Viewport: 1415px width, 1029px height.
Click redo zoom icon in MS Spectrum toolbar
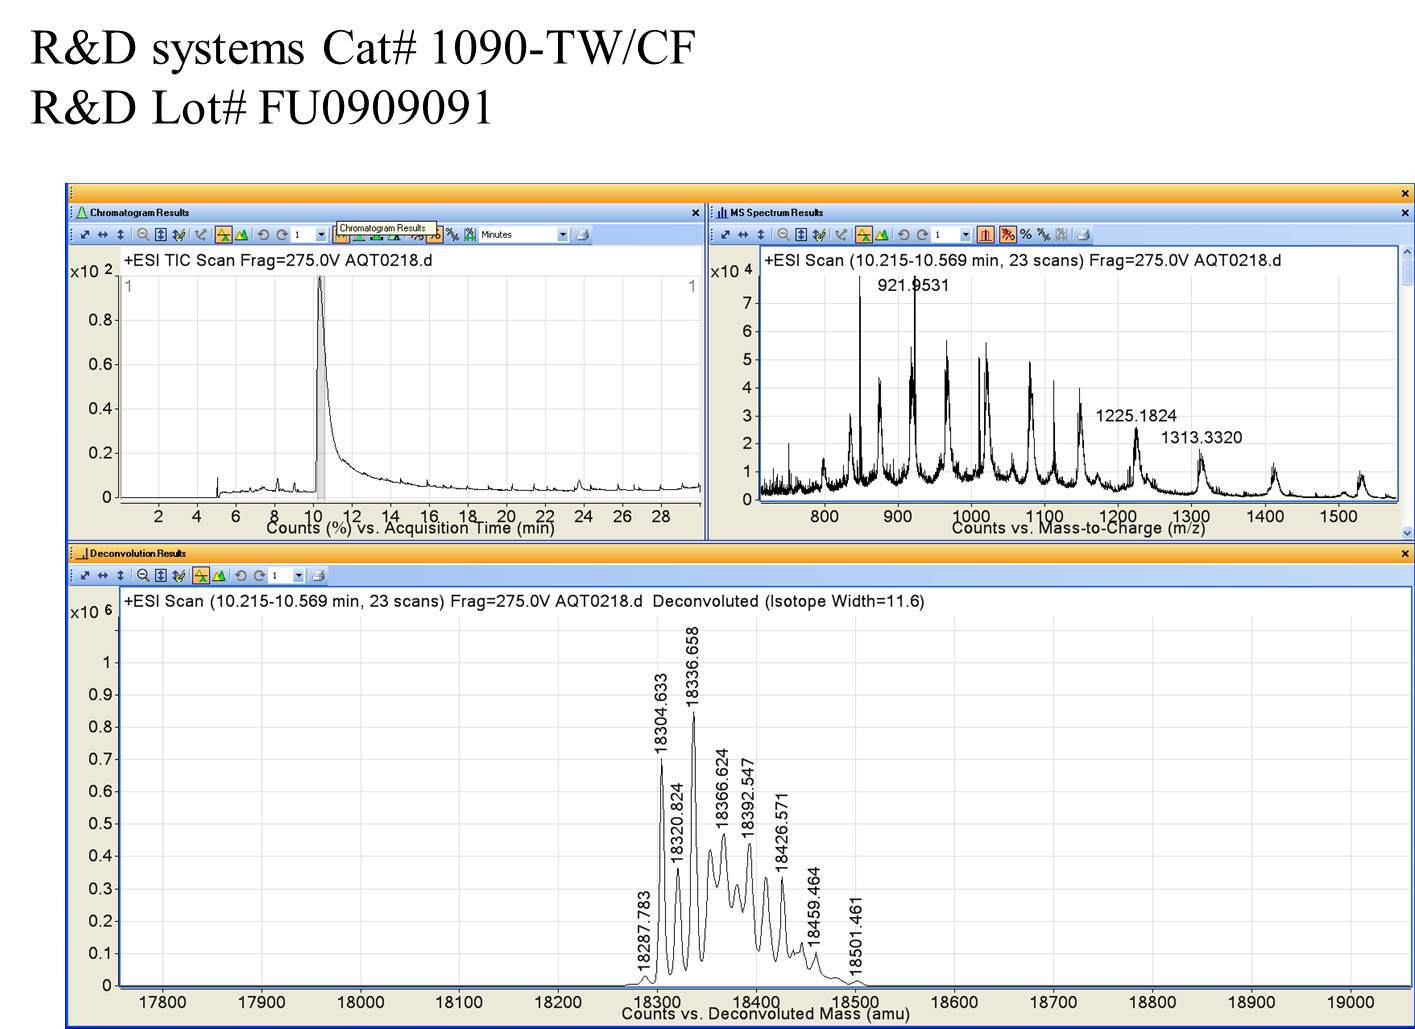(922, 235)
